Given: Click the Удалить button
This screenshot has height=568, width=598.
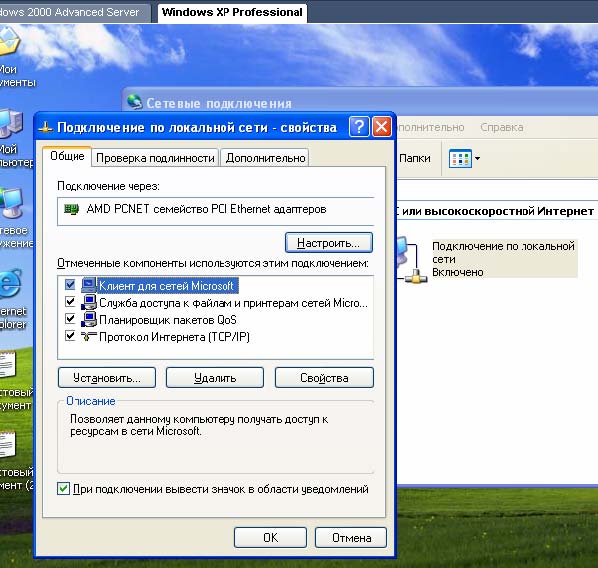Looking at the screenshot, I should (215, 378).
